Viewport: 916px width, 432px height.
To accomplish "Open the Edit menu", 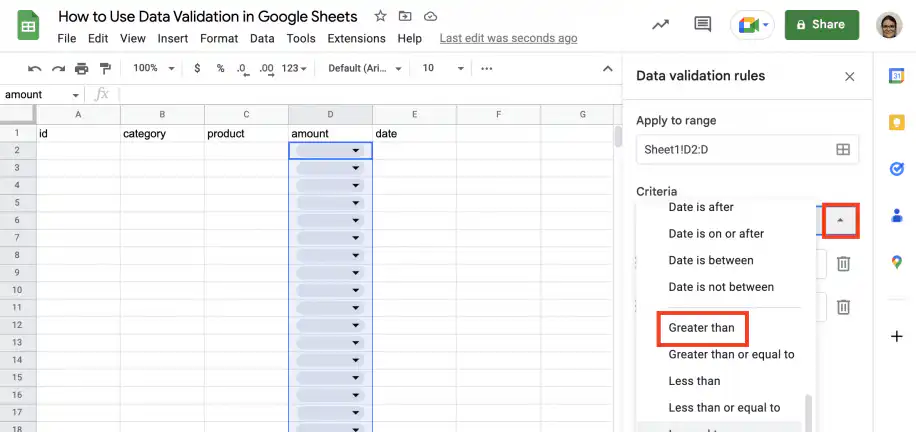I will point(98,39).
